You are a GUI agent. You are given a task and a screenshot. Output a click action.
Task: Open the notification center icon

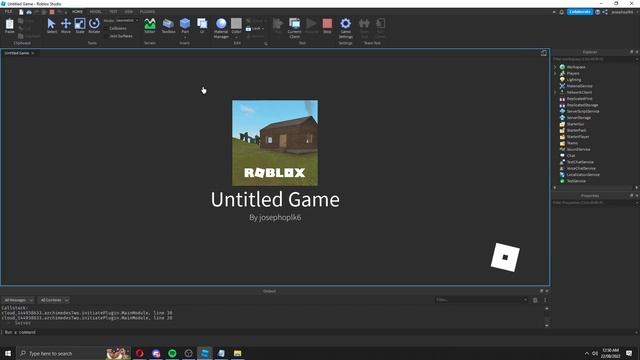click(629, 353)
